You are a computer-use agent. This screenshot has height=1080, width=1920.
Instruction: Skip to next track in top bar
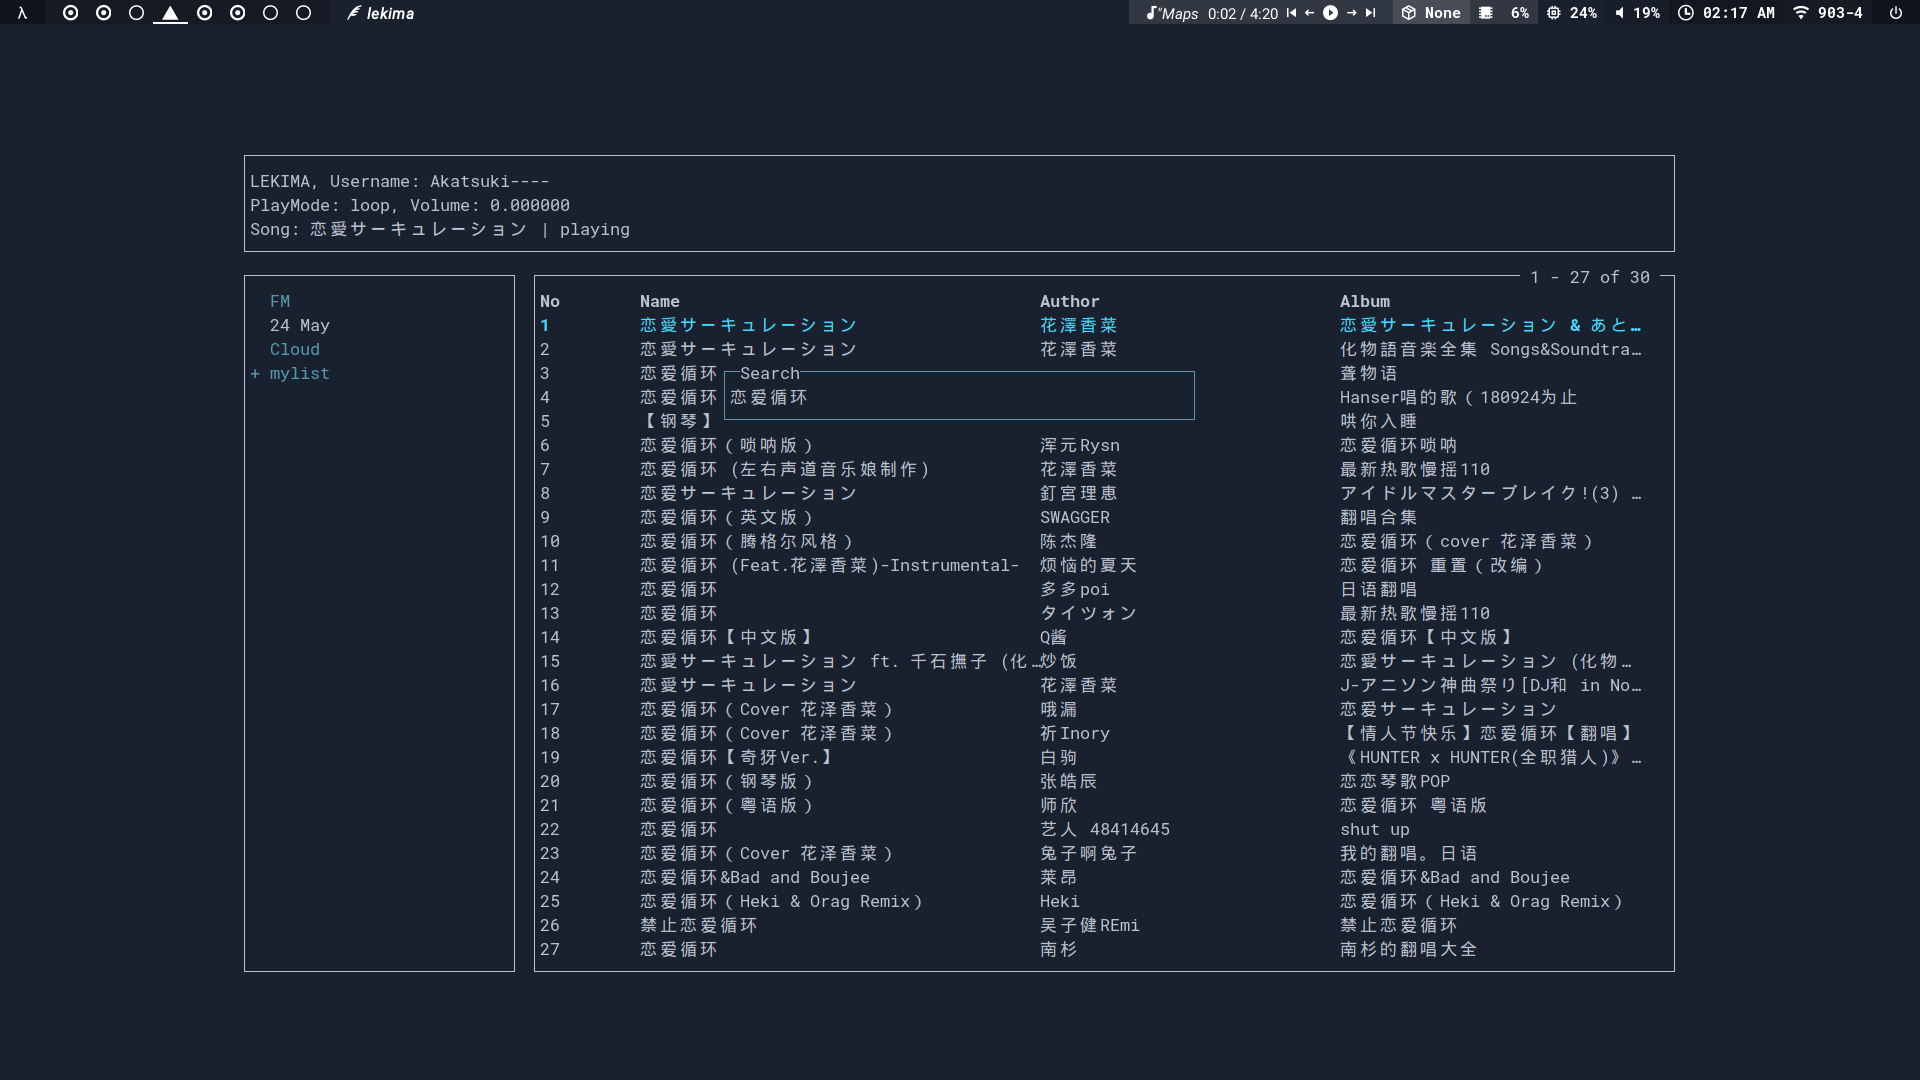coord(1371,13)
